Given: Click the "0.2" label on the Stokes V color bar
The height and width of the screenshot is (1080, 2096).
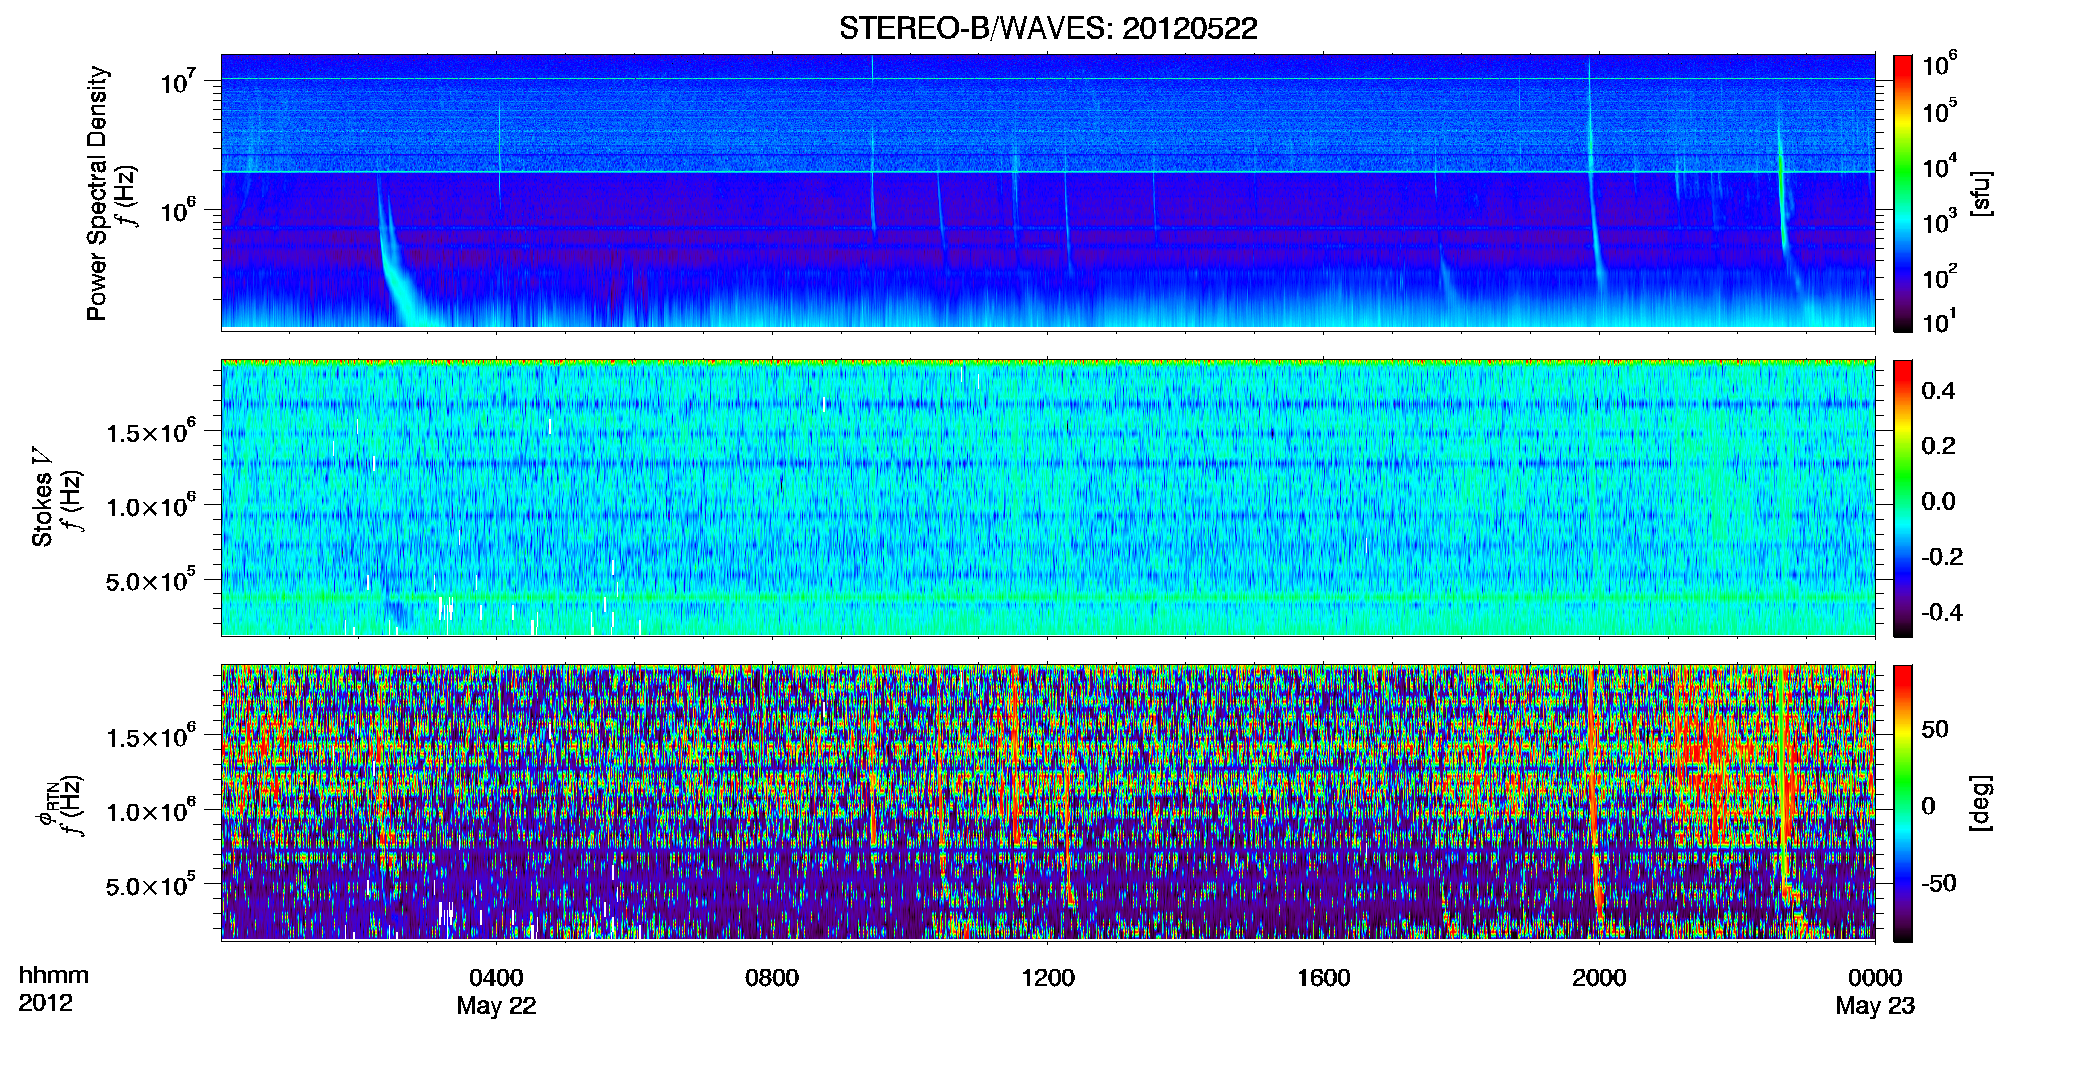Looking at the screenshot, I should point(1938,446).
